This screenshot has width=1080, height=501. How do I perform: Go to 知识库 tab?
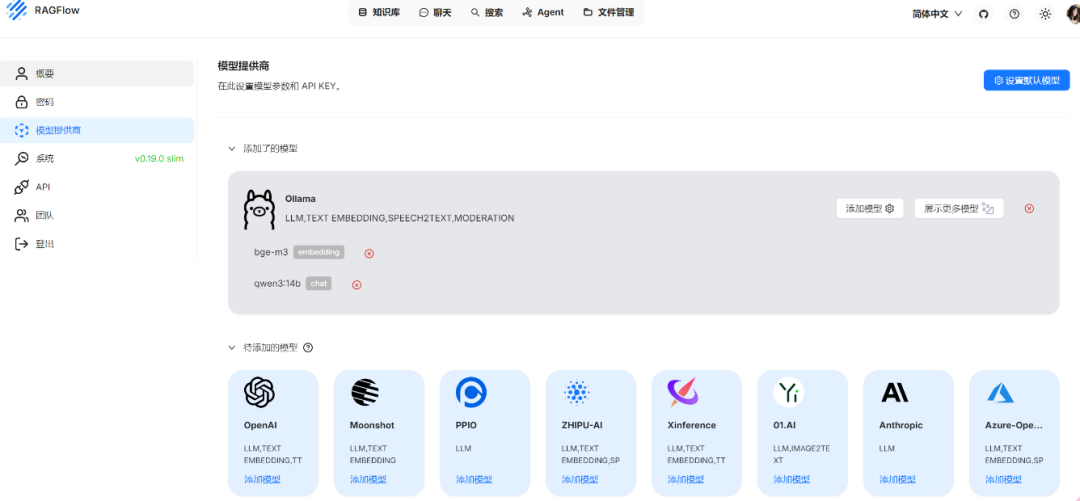379,12
